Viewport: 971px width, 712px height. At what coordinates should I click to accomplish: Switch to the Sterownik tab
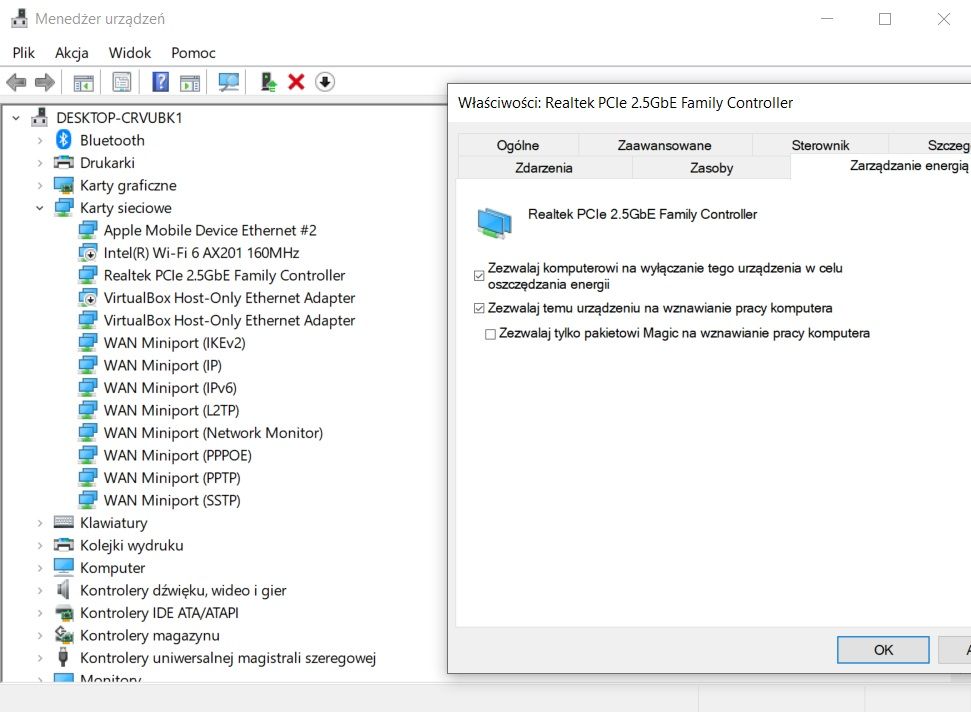(x=820, y=145)
